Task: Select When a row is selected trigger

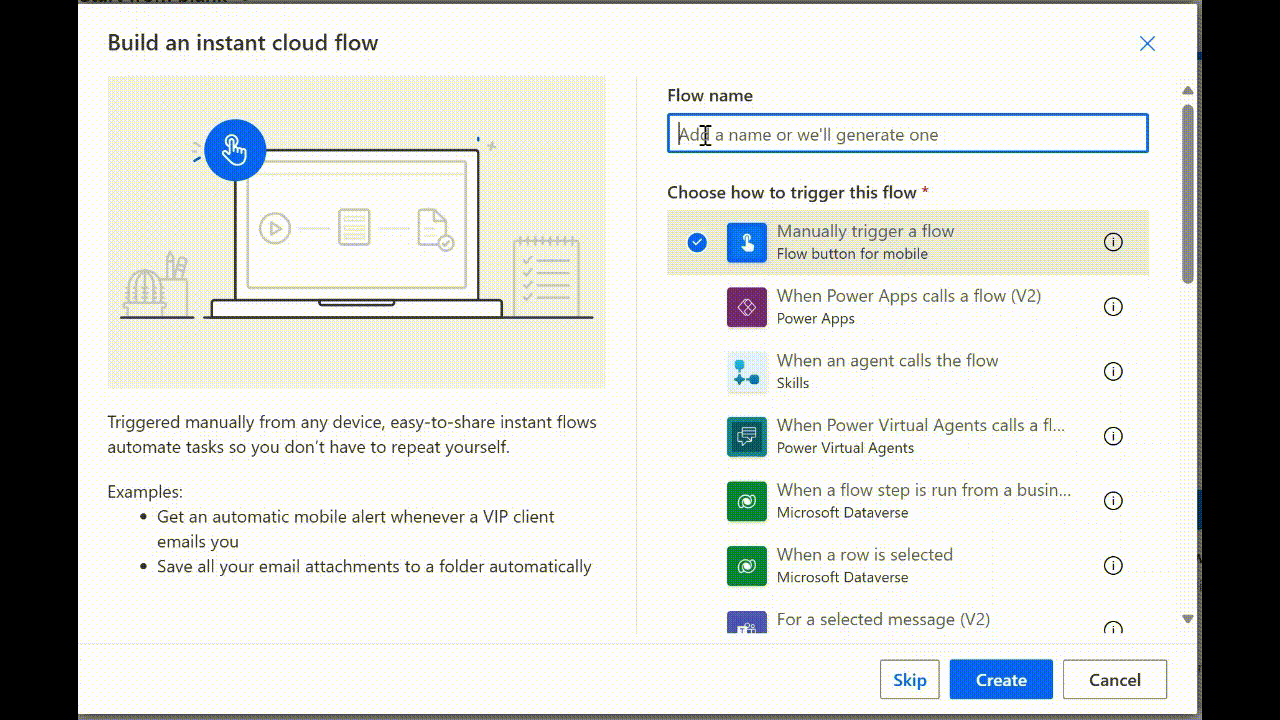Action: pyautogui.click(x=908, y=566)
